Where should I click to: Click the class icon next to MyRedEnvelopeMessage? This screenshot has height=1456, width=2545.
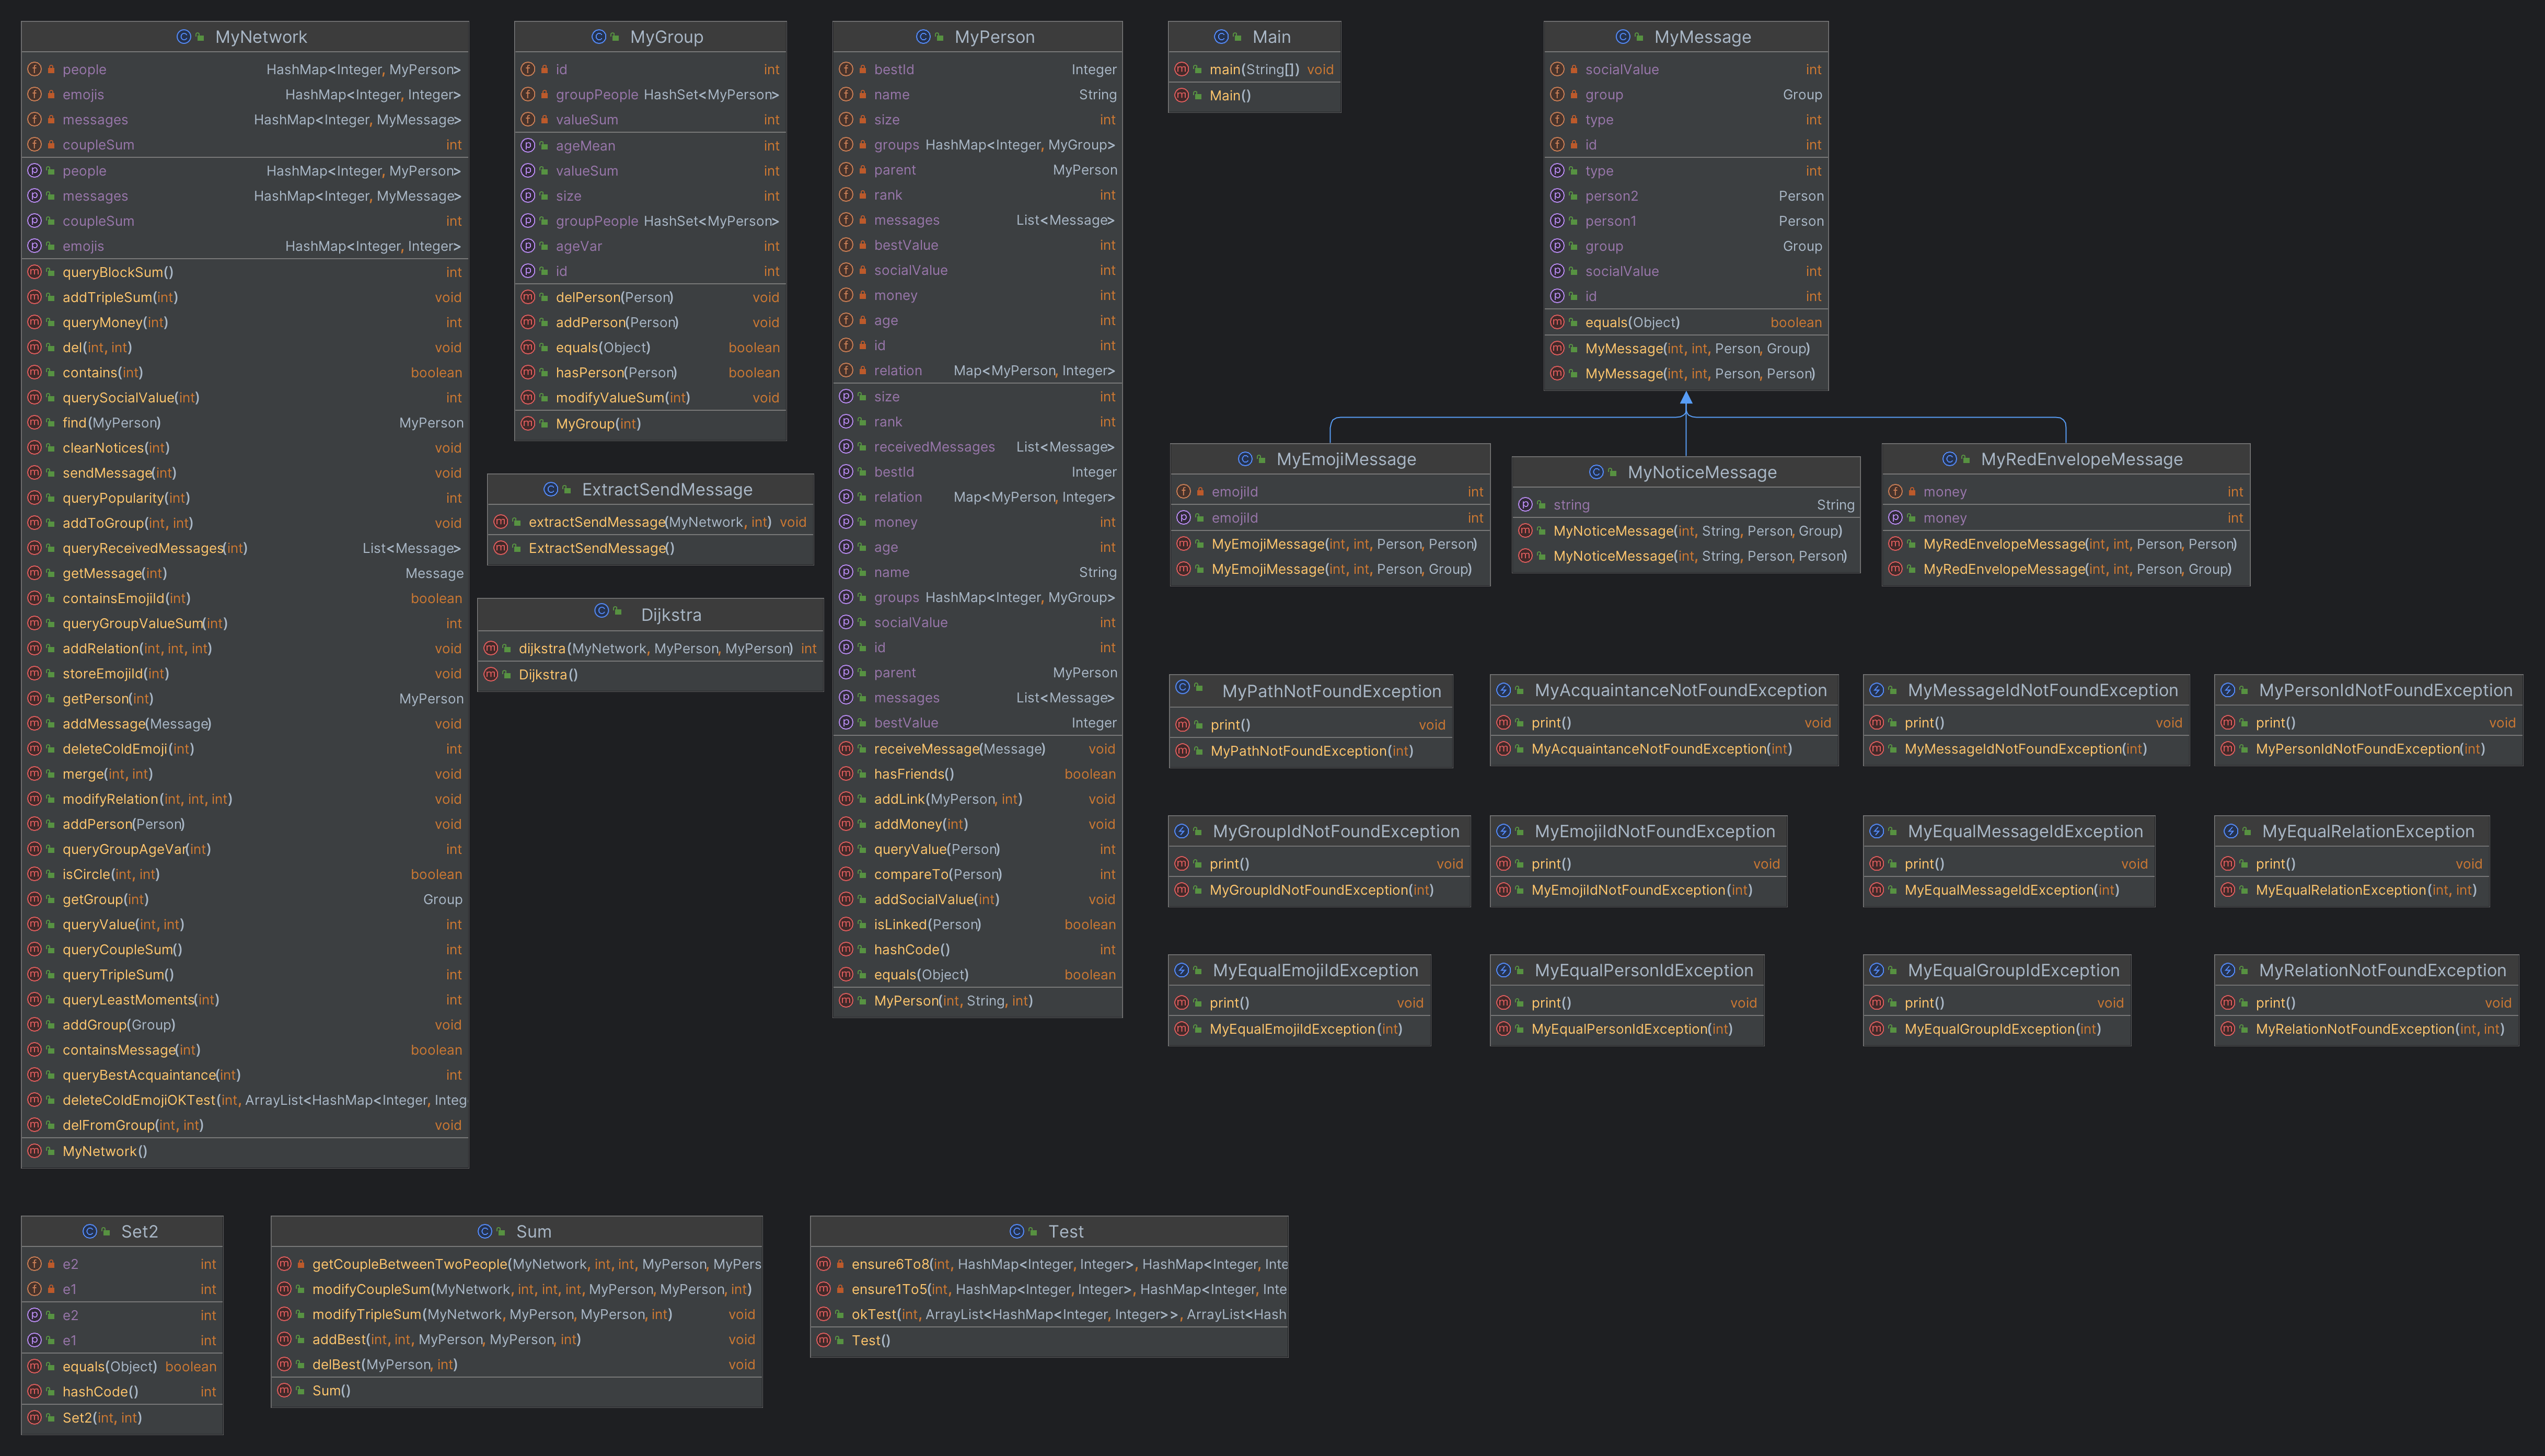[1950, 459]
